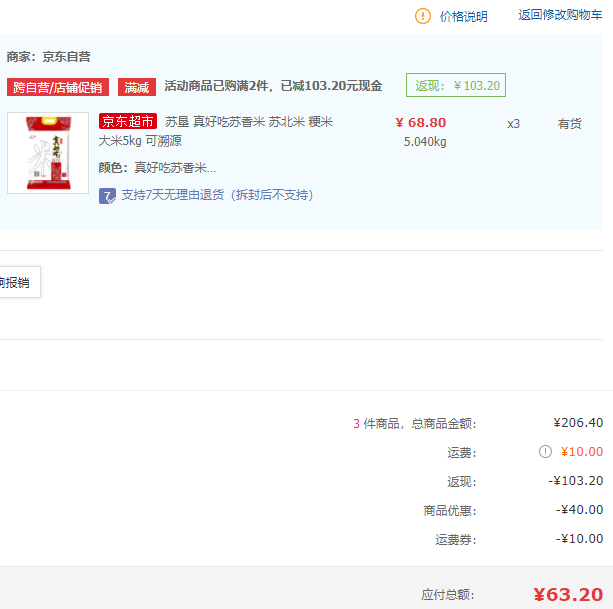Viewport: 613px width, 609px height.
Task: Click the 应付总额 ¥63.20 total amount
Action: [x=567, y=595]
